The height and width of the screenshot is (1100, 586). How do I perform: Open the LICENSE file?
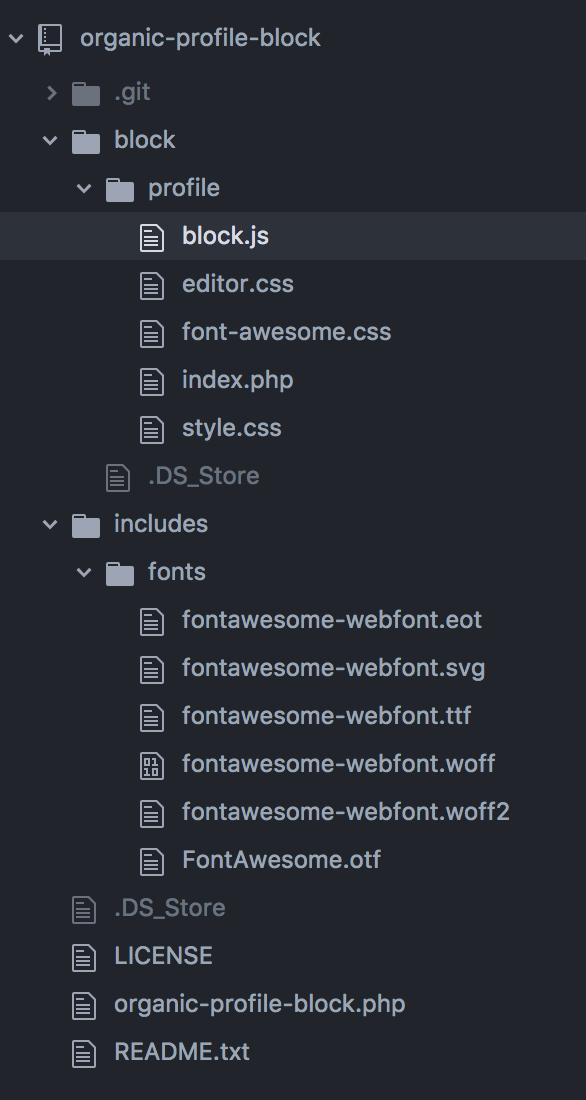click(x=164, y=955)
